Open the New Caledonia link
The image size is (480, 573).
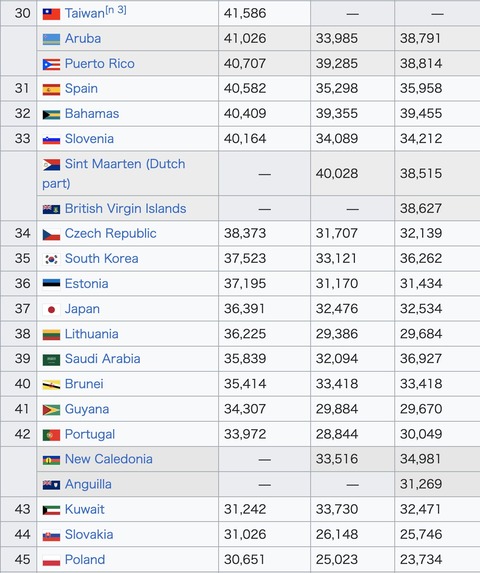coord(108,459)
